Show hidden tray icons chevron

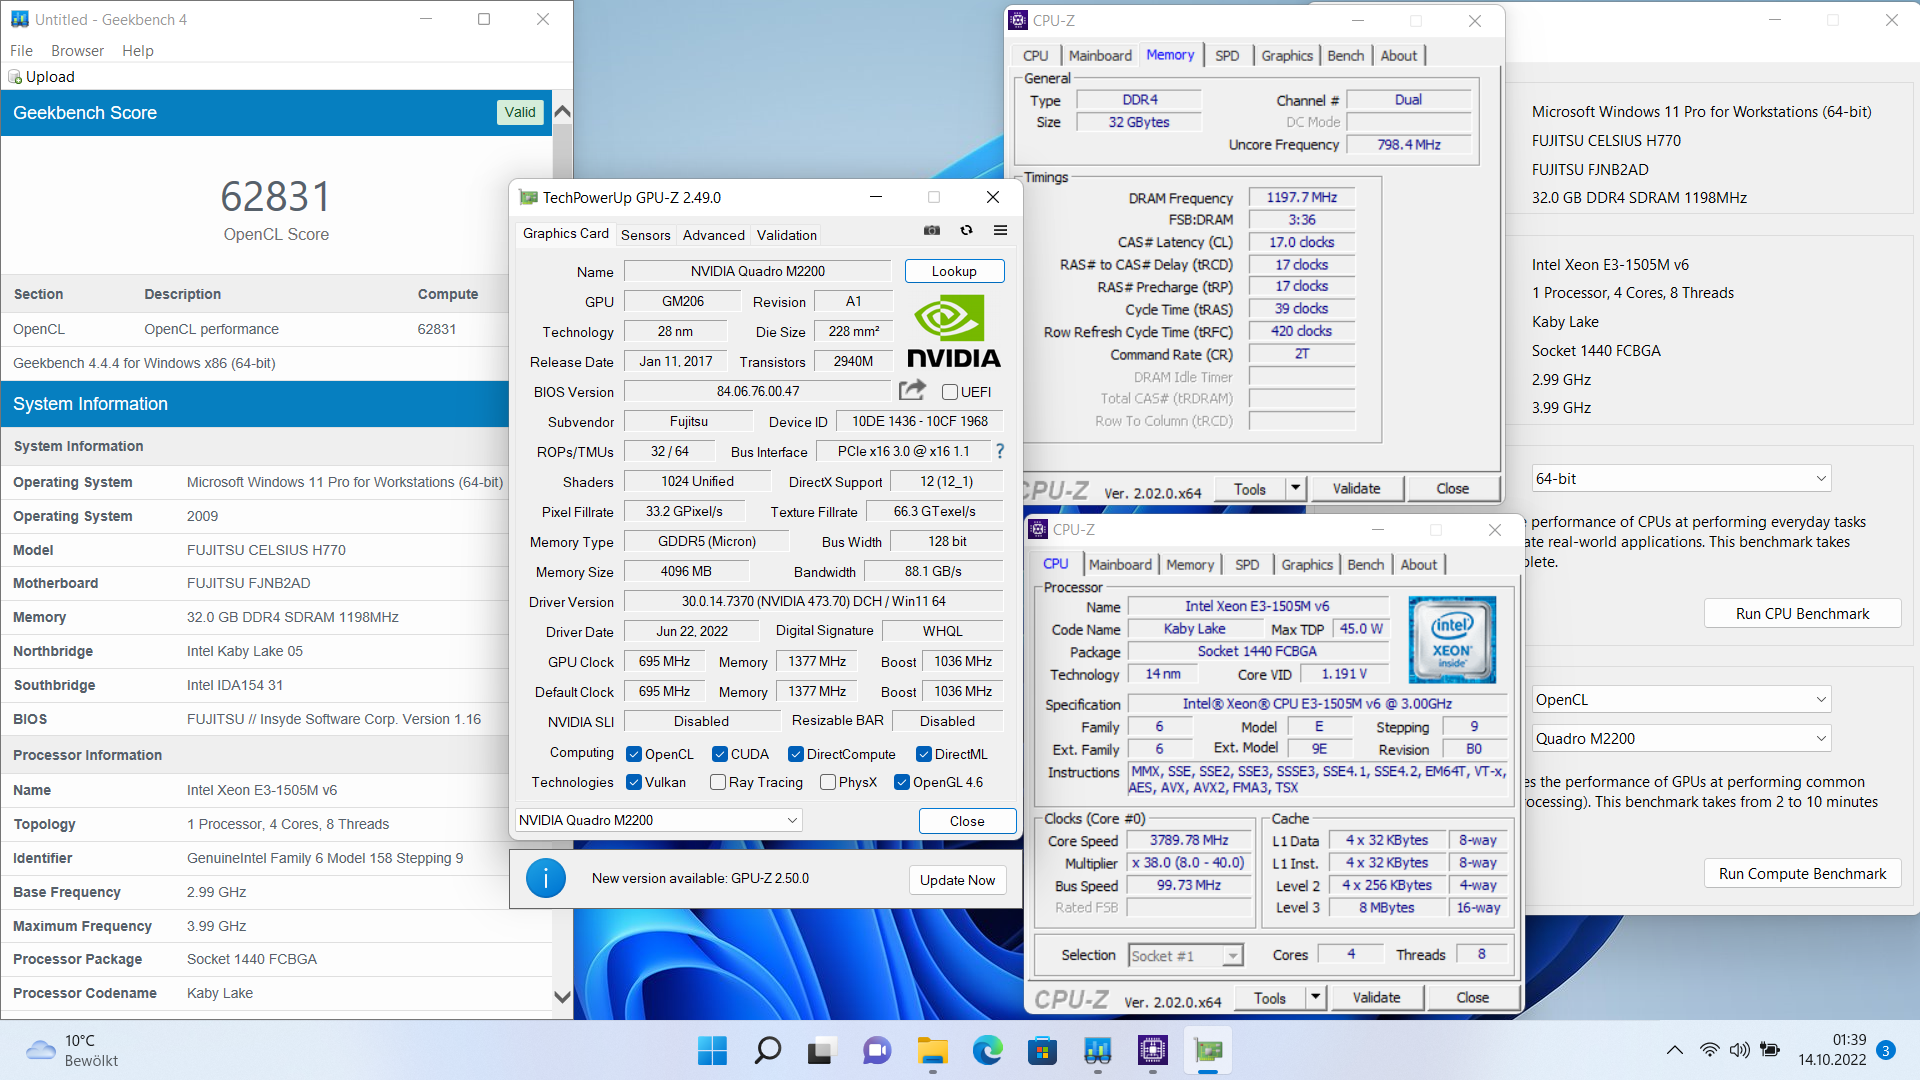pyautogui.click(x=1674, y=1050)
